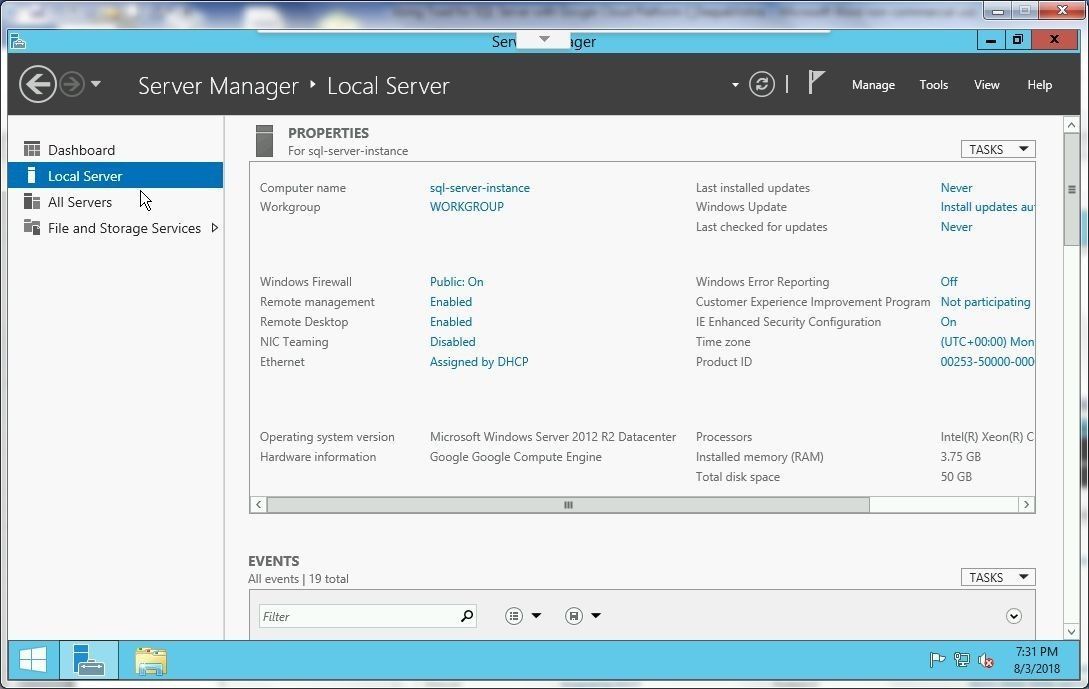Expand the events filter chevron button
The image size is (1089, 689).
(x=1013, y=616)
